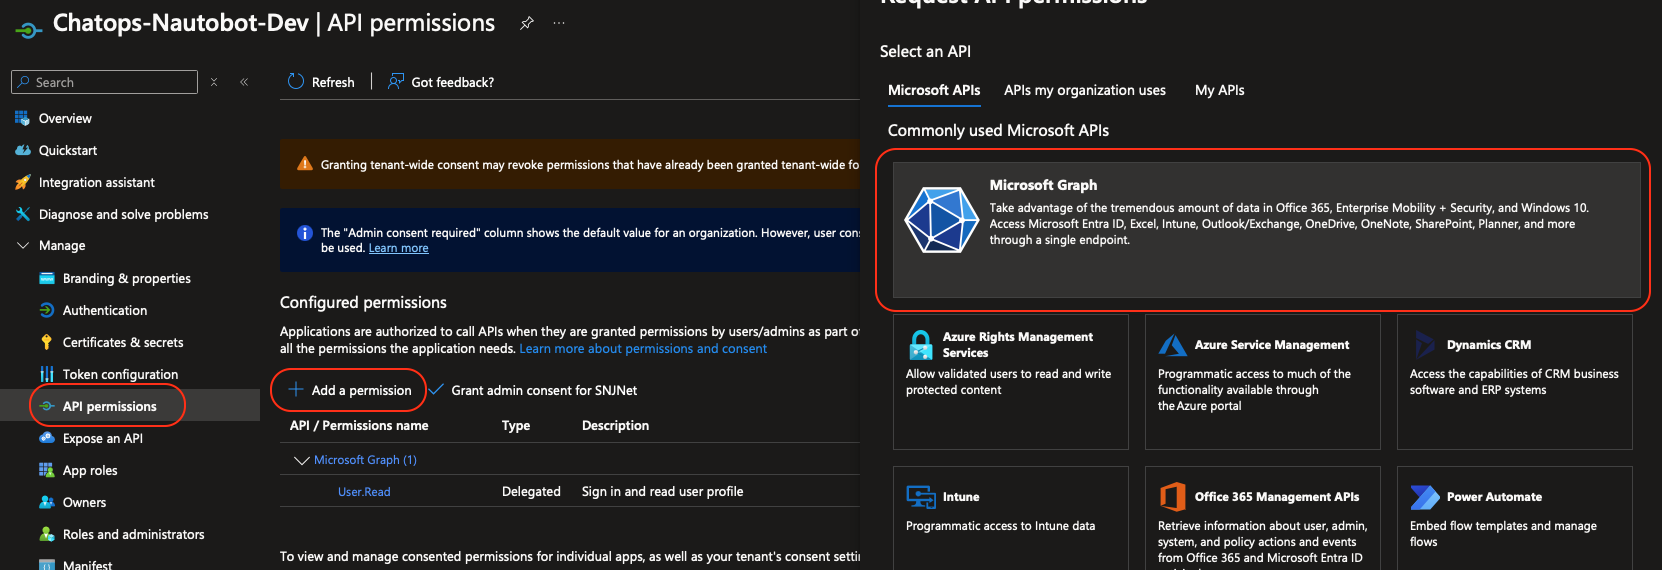Screen dimensions: 1662x570
Task: Click the Authentication icon
Action: [46, 310]
